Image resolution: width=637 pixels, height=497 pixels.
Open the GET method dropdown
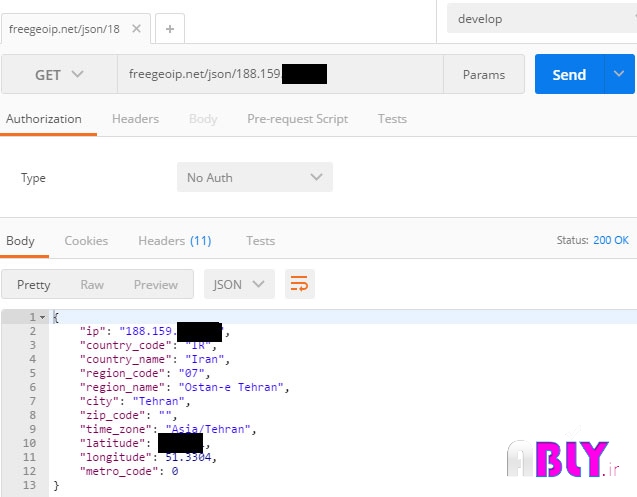(59, 74)
